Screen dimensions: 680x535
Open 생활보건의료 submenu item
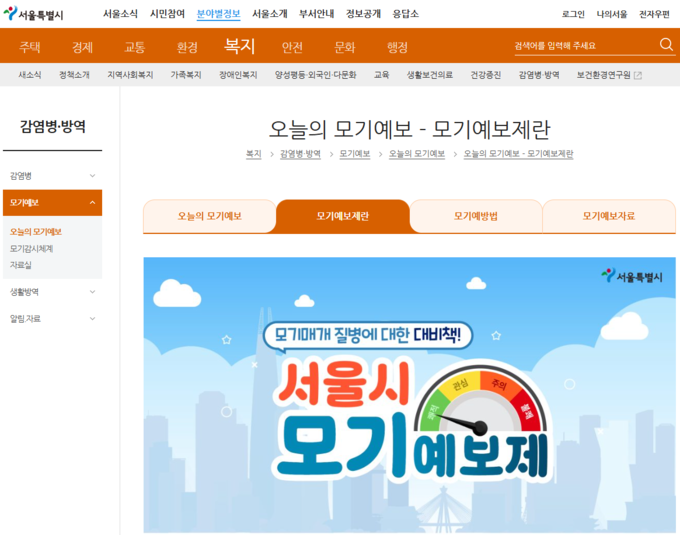click(x=429, y=75)
